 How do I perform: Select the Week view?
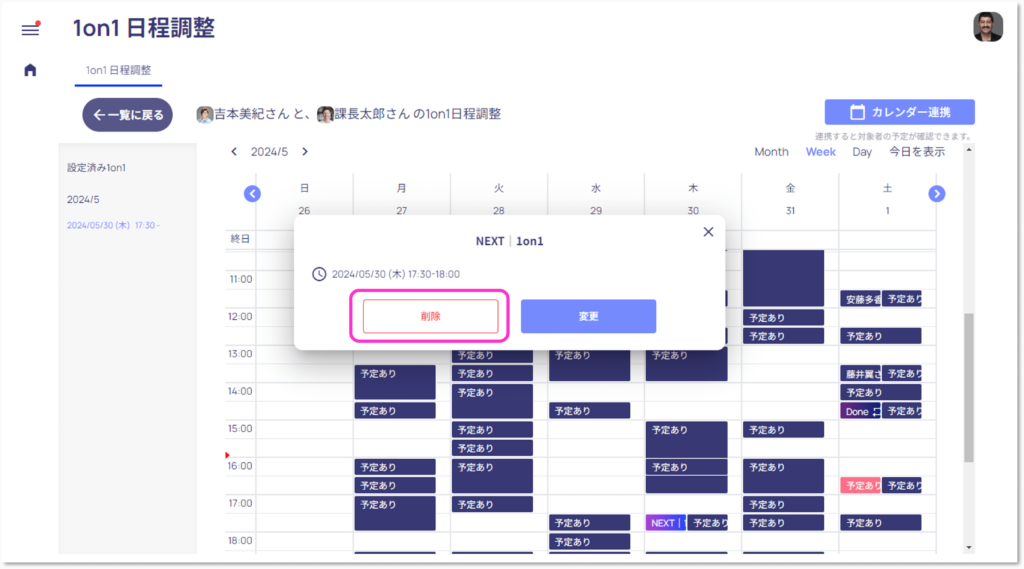pyautogui.click(x=820, y=152)
